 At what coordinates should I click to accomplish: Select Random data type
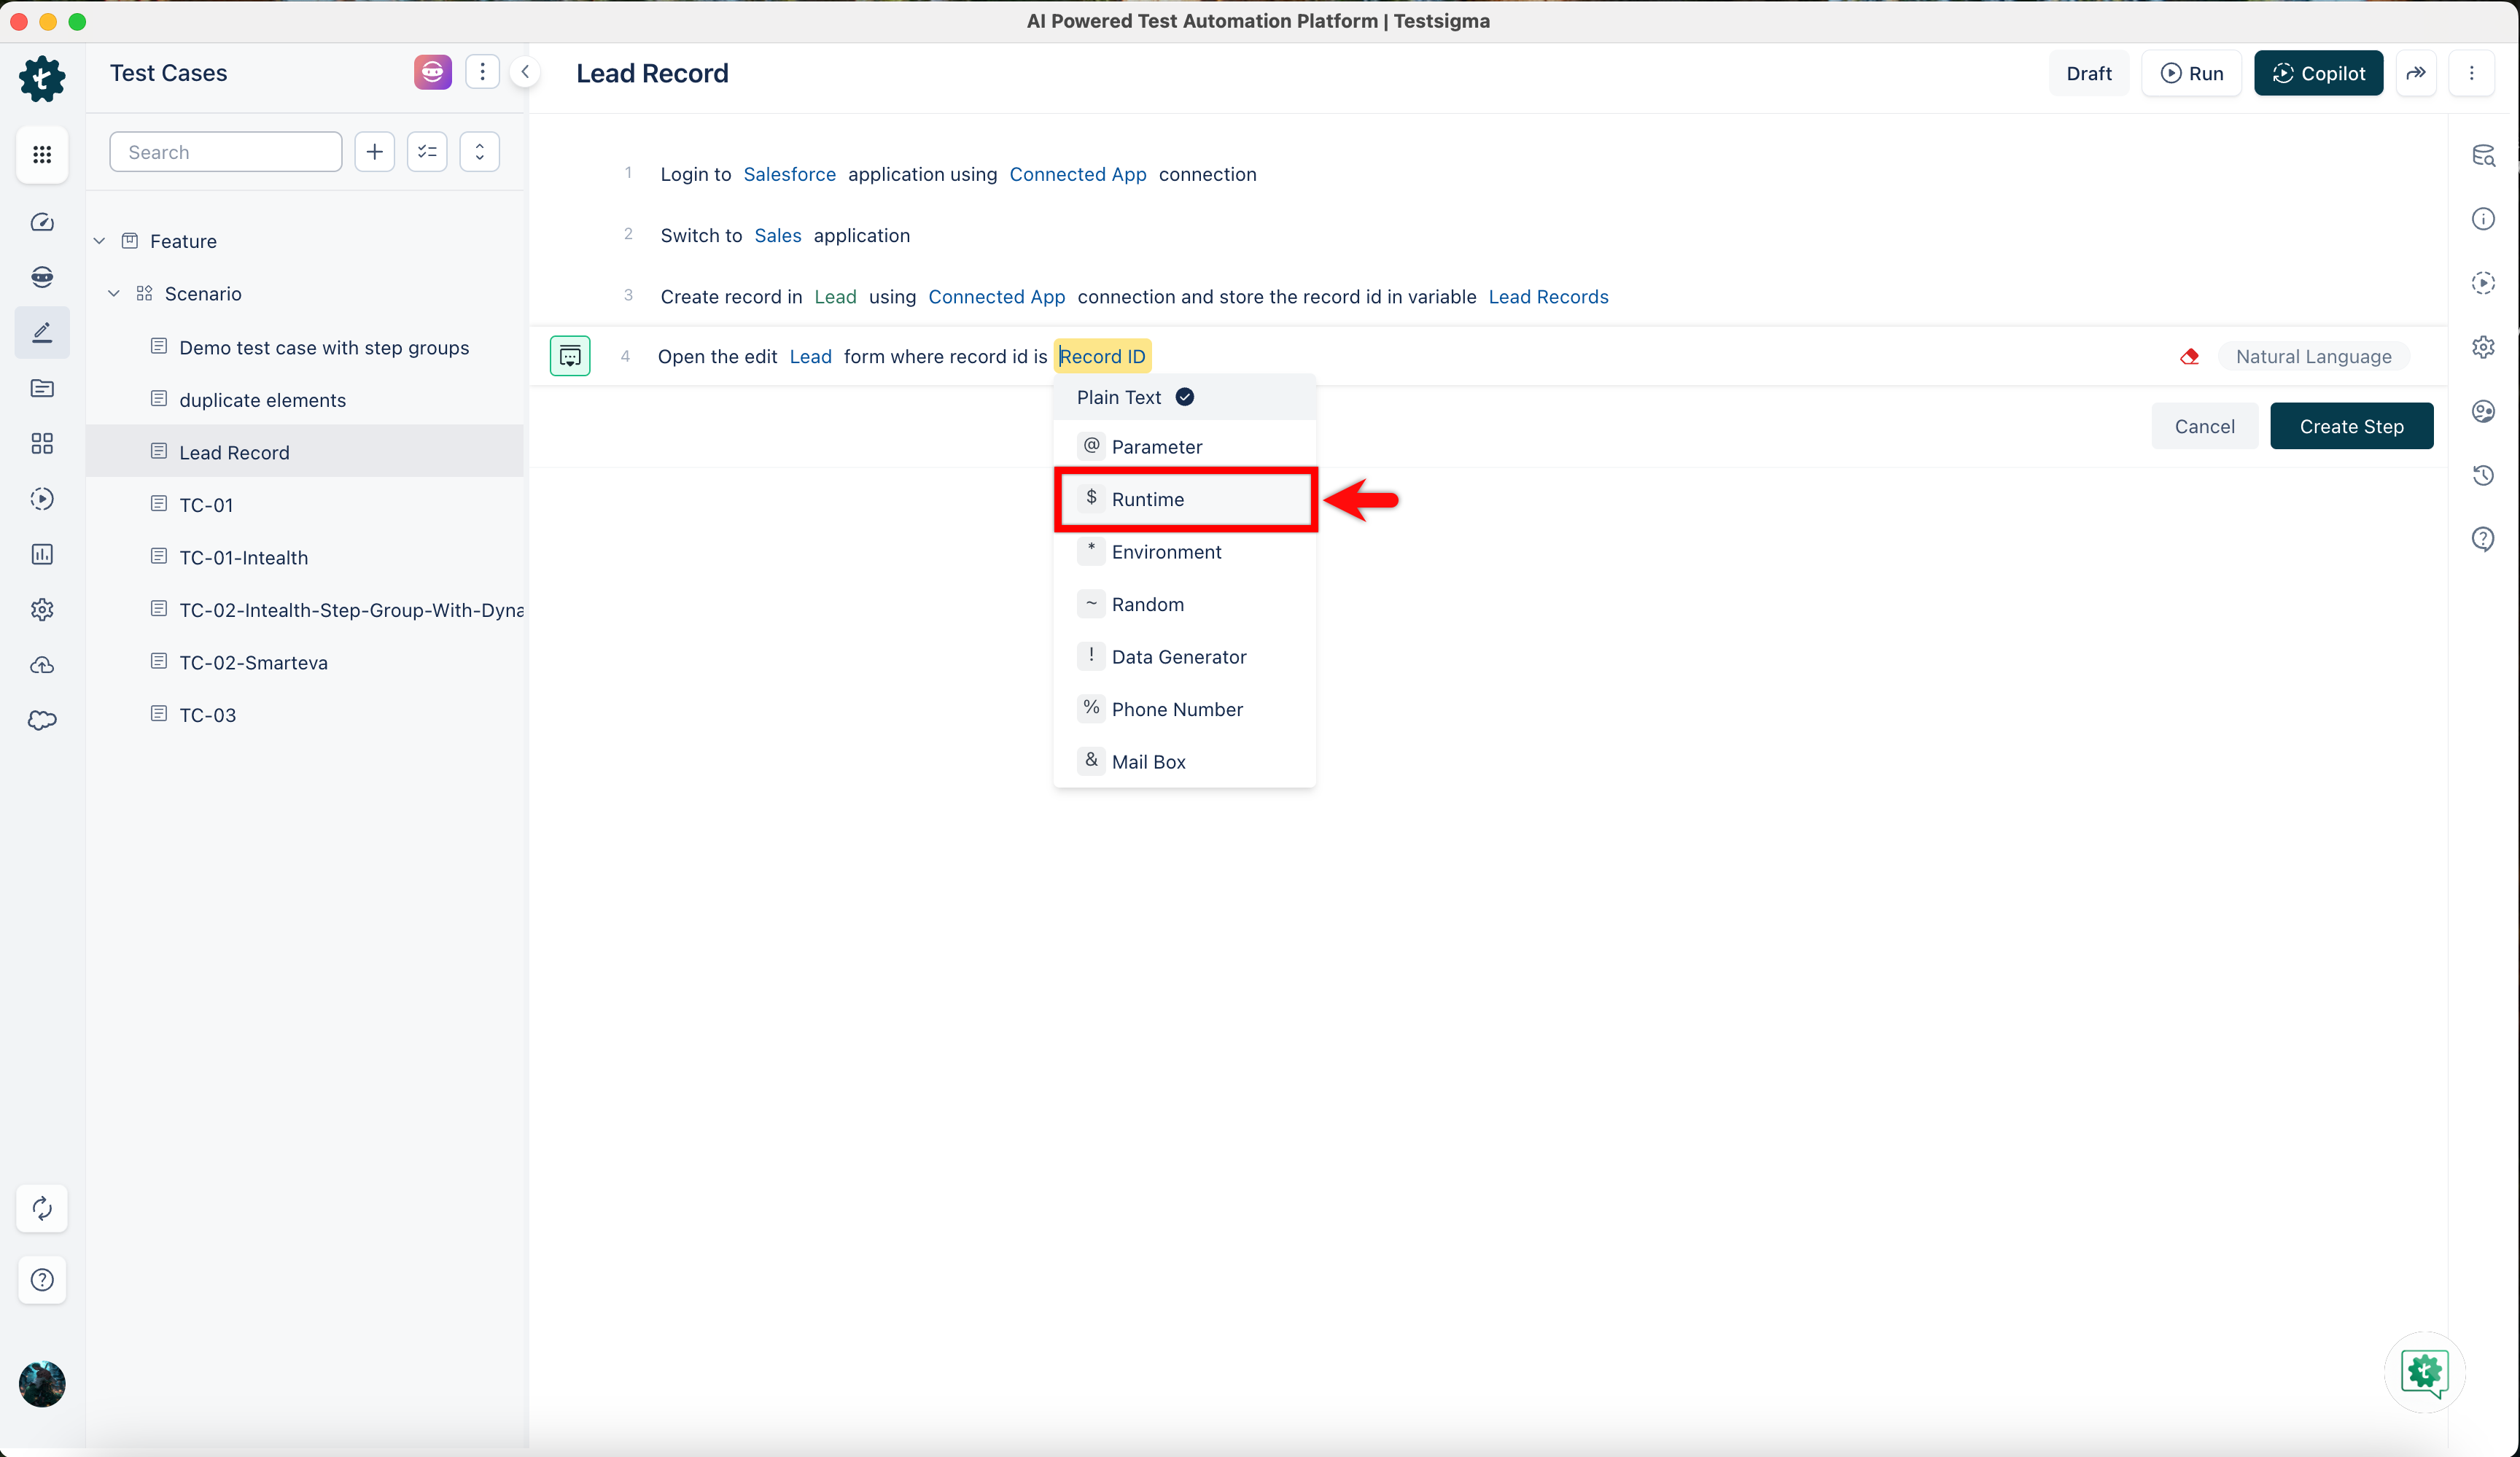[1184, 604]
